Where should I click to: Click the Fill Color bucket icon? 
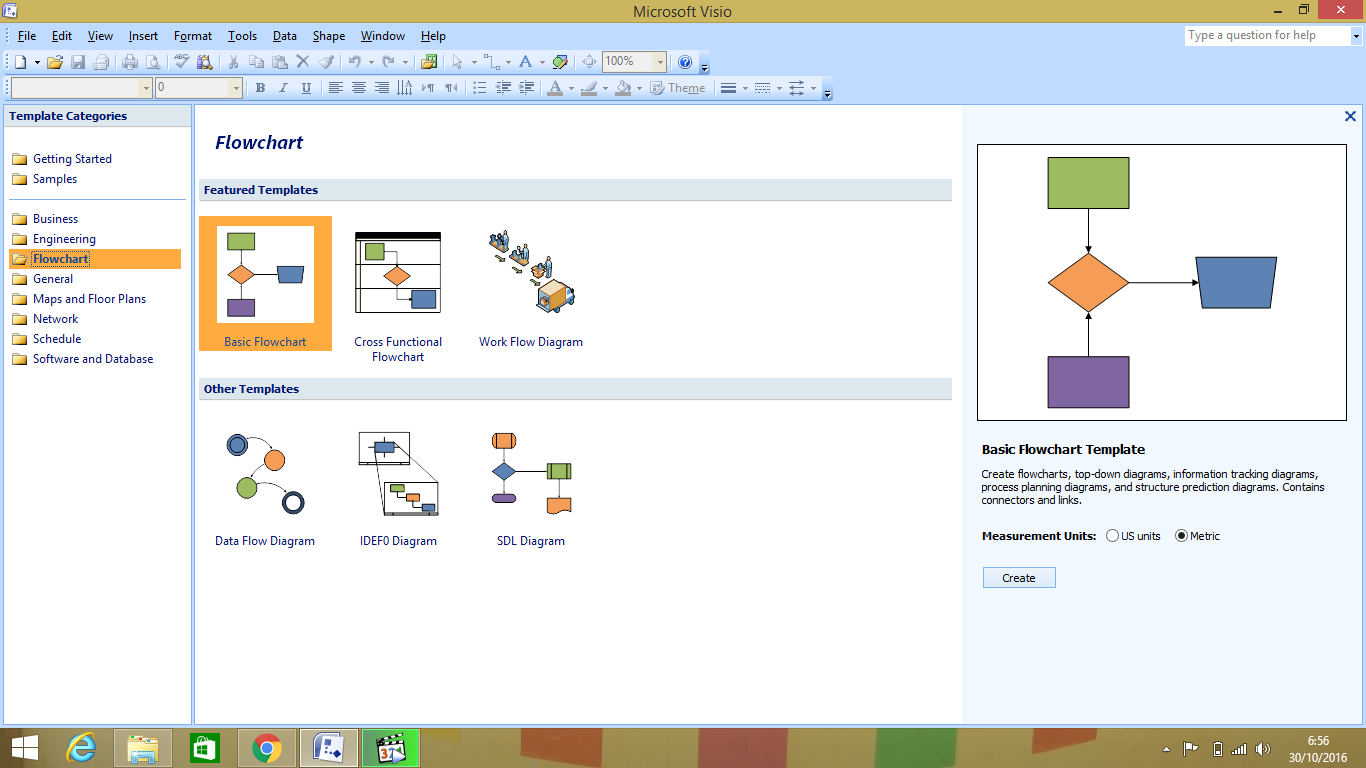623,88
